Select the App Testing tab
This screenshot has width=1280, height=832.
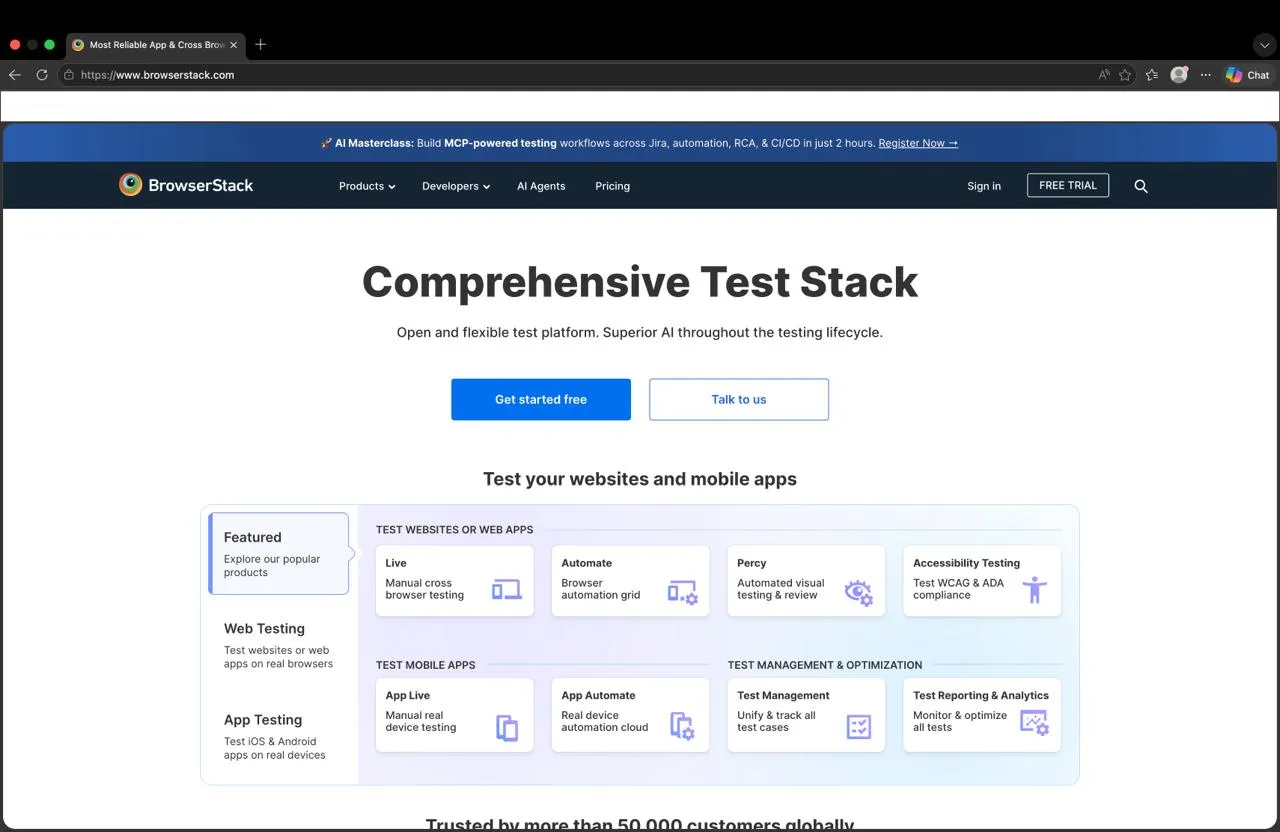point(279,736)
